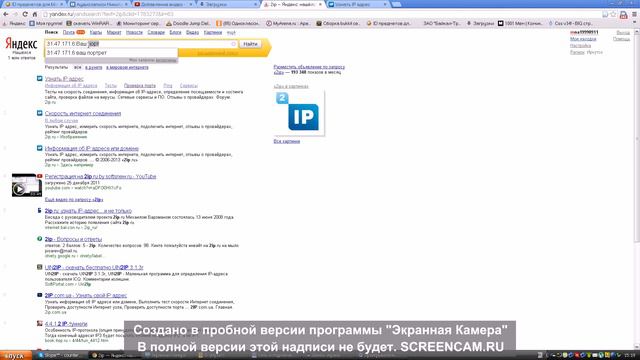Close the YouTube browser tab
The width and height of the screenshot is (640, 360).
(x=191, y=4)
